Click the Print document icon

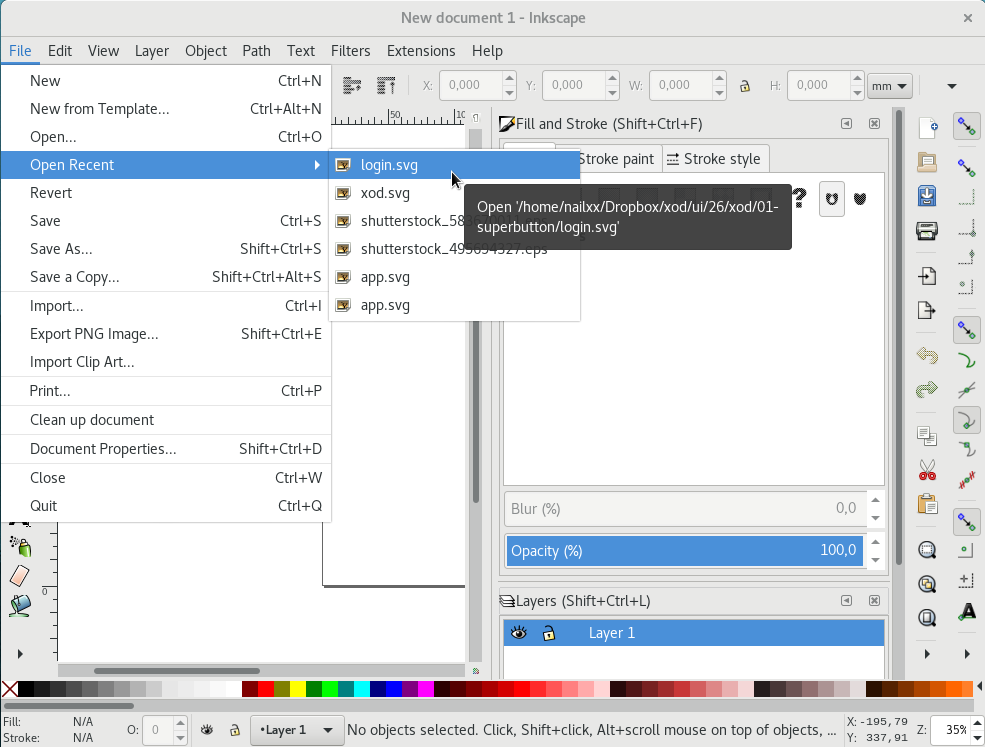click(927, 231)
